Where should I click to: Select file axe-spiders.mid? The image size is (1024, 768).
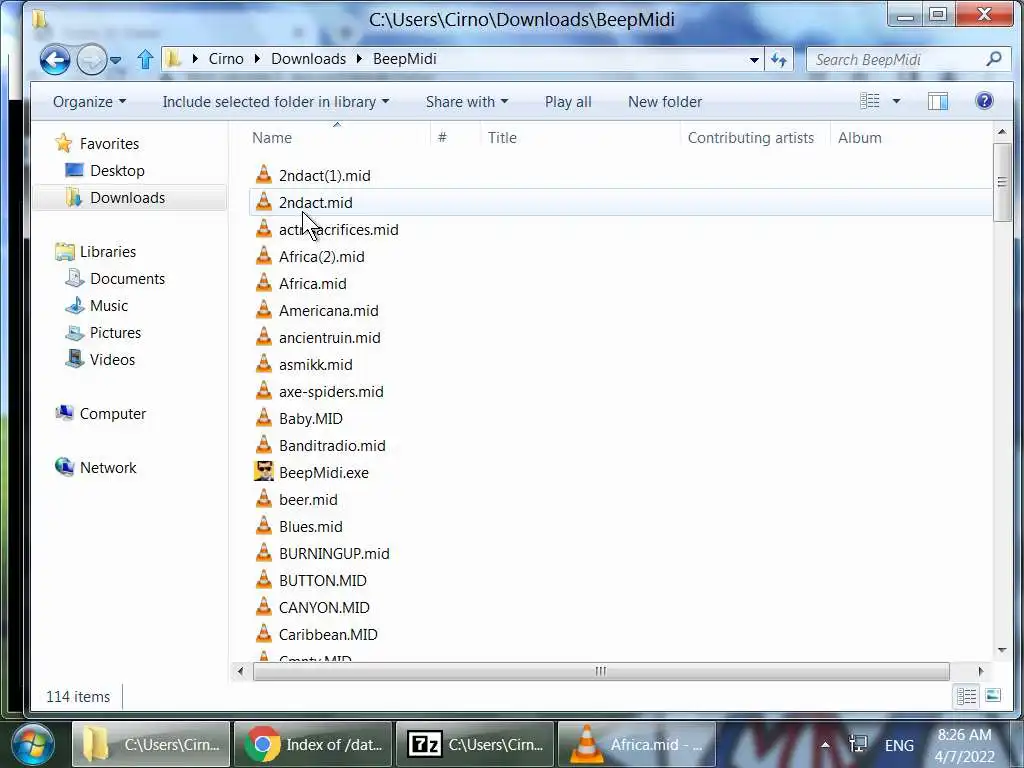click(x=331, y=392)
